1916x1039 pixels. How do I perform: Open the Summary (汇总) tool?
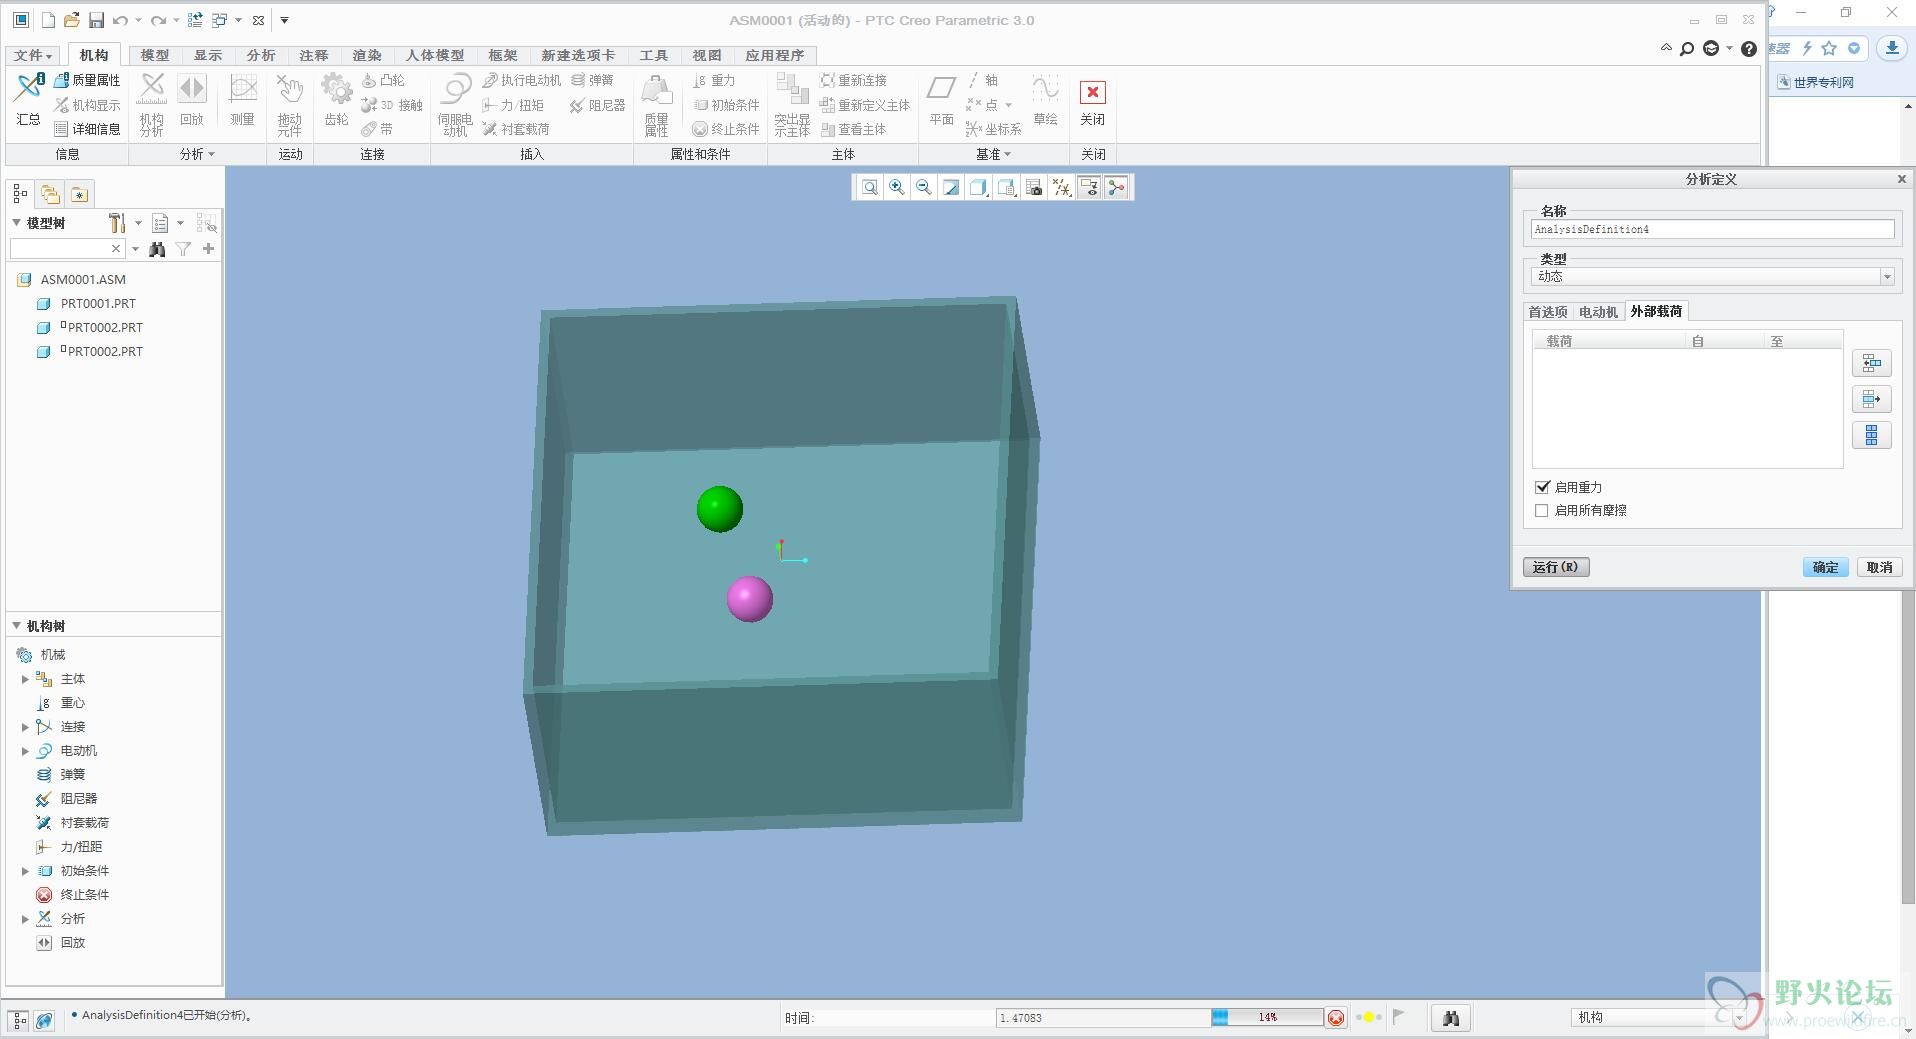point(28,99)
